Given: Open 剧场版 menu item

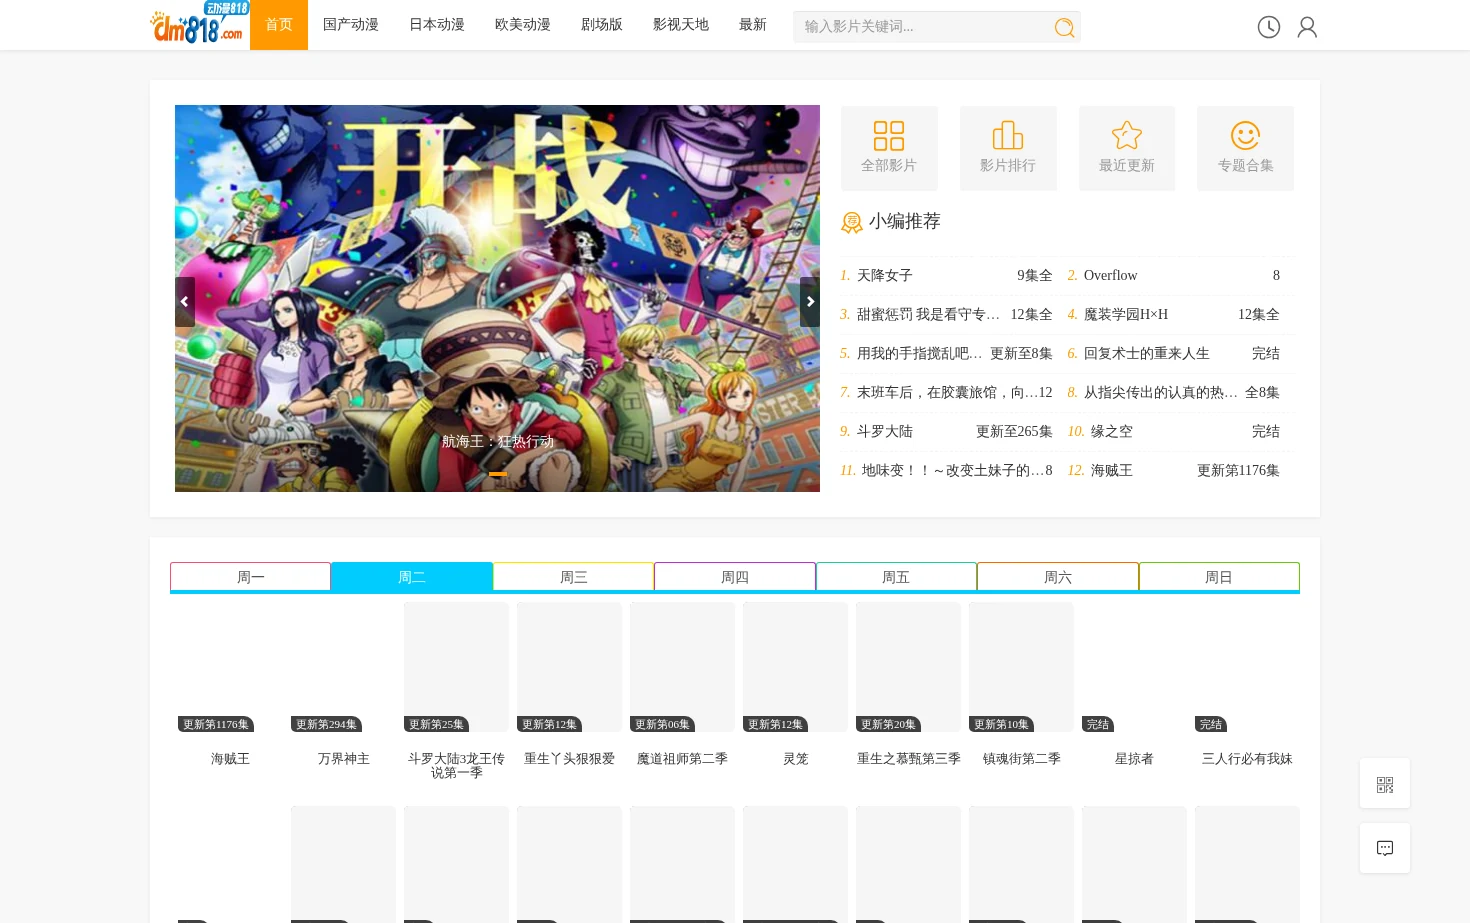Looking at the screenshot, I should click(x=602, y=25).
